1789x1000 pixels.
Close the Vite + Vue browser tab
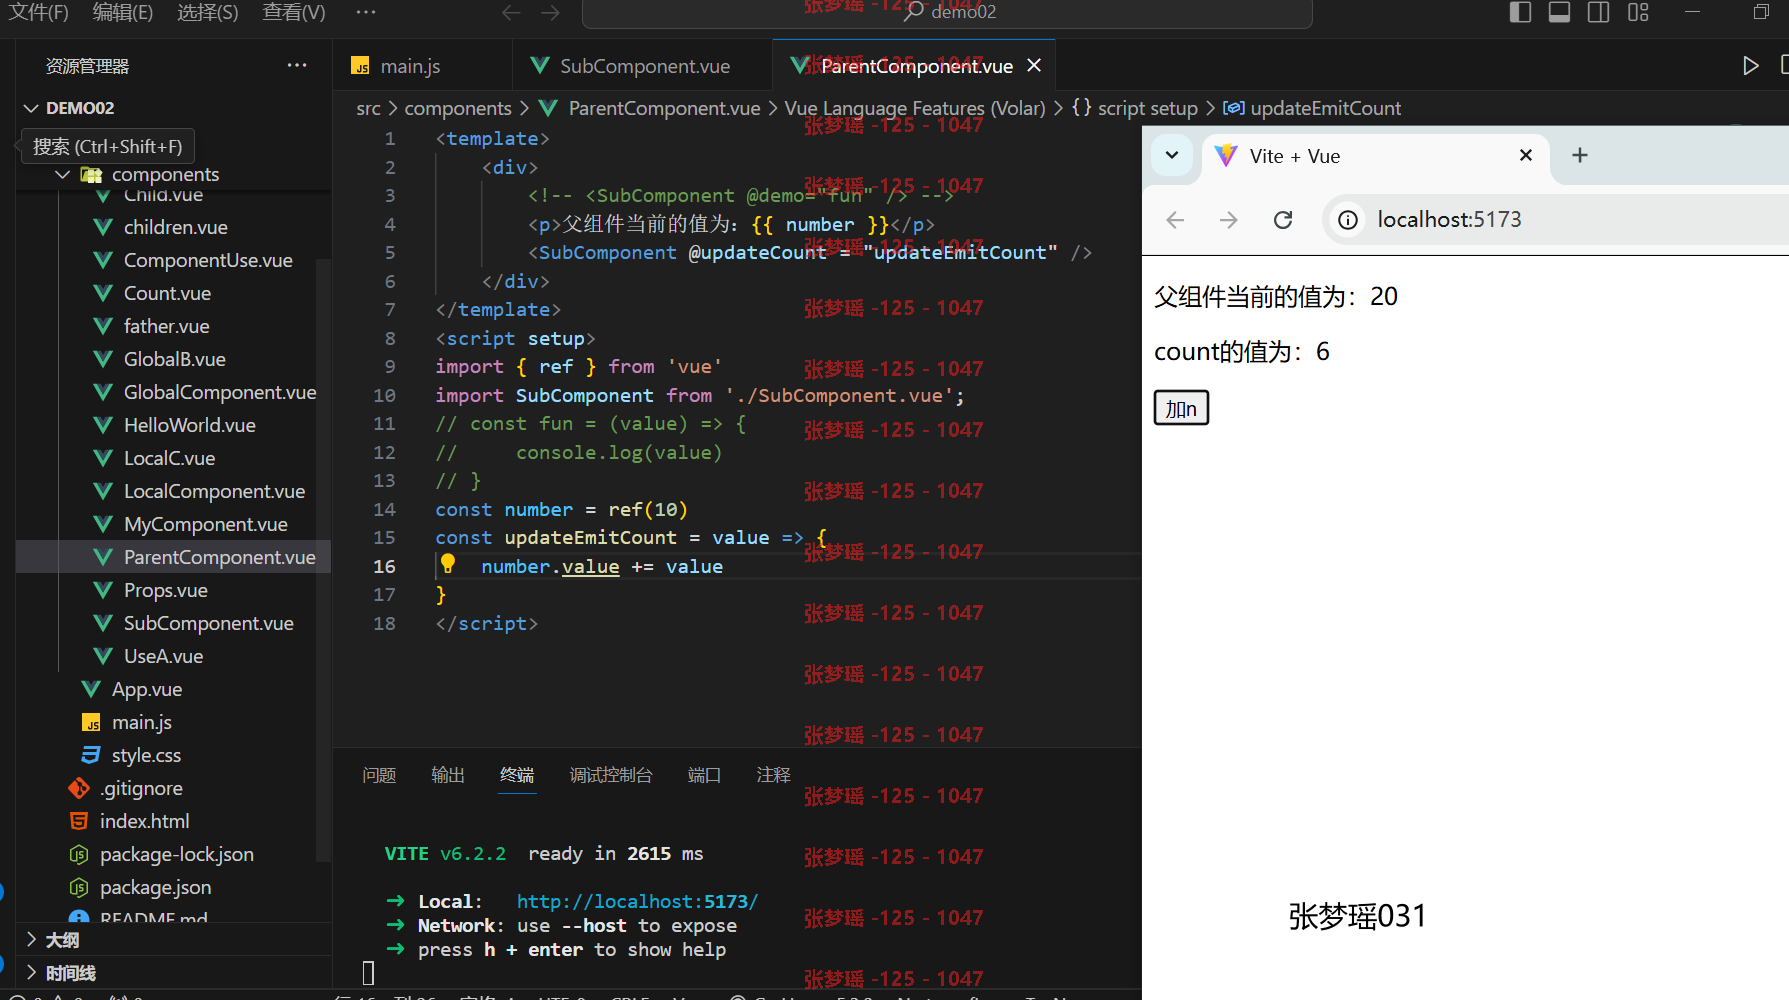[x=1526, y=155]
